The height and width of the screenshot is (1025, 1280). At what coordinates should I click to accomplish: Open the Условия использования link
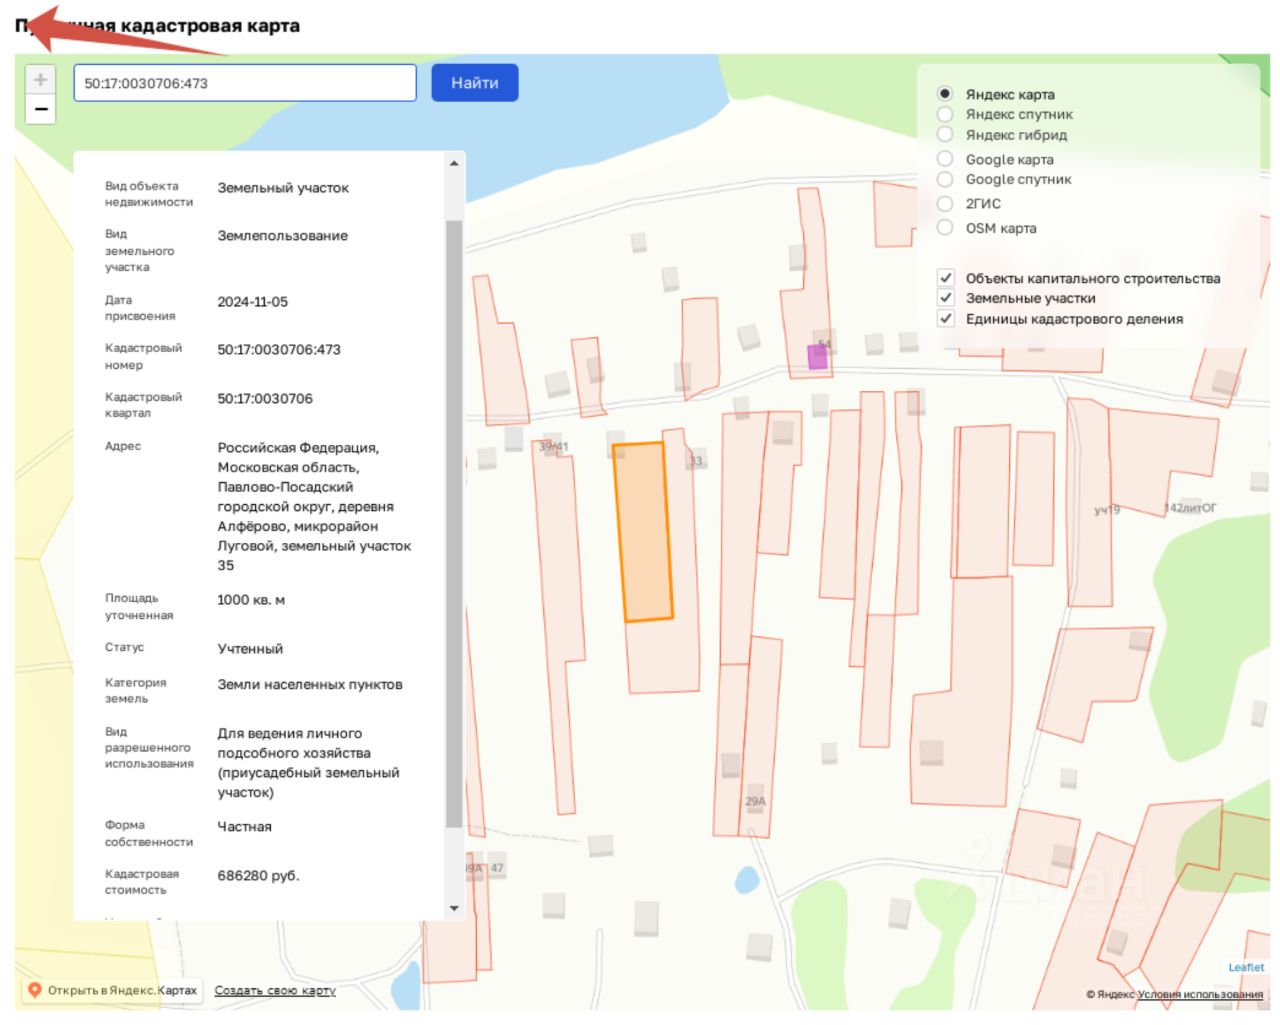coord(1200,994)
